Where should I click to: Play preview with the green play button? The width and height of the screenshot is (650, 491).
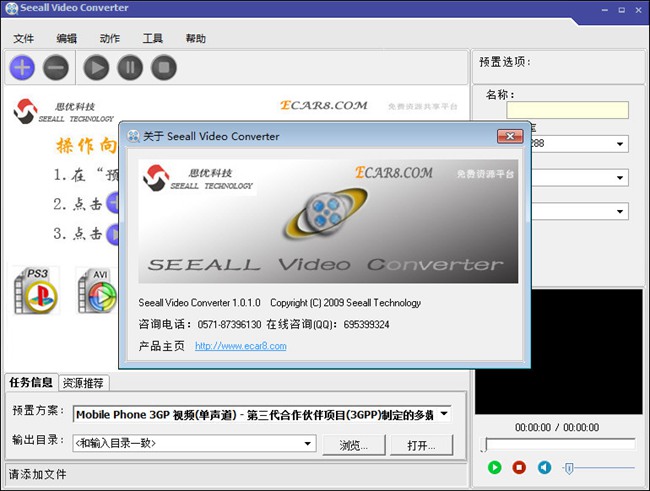point(495,467)
